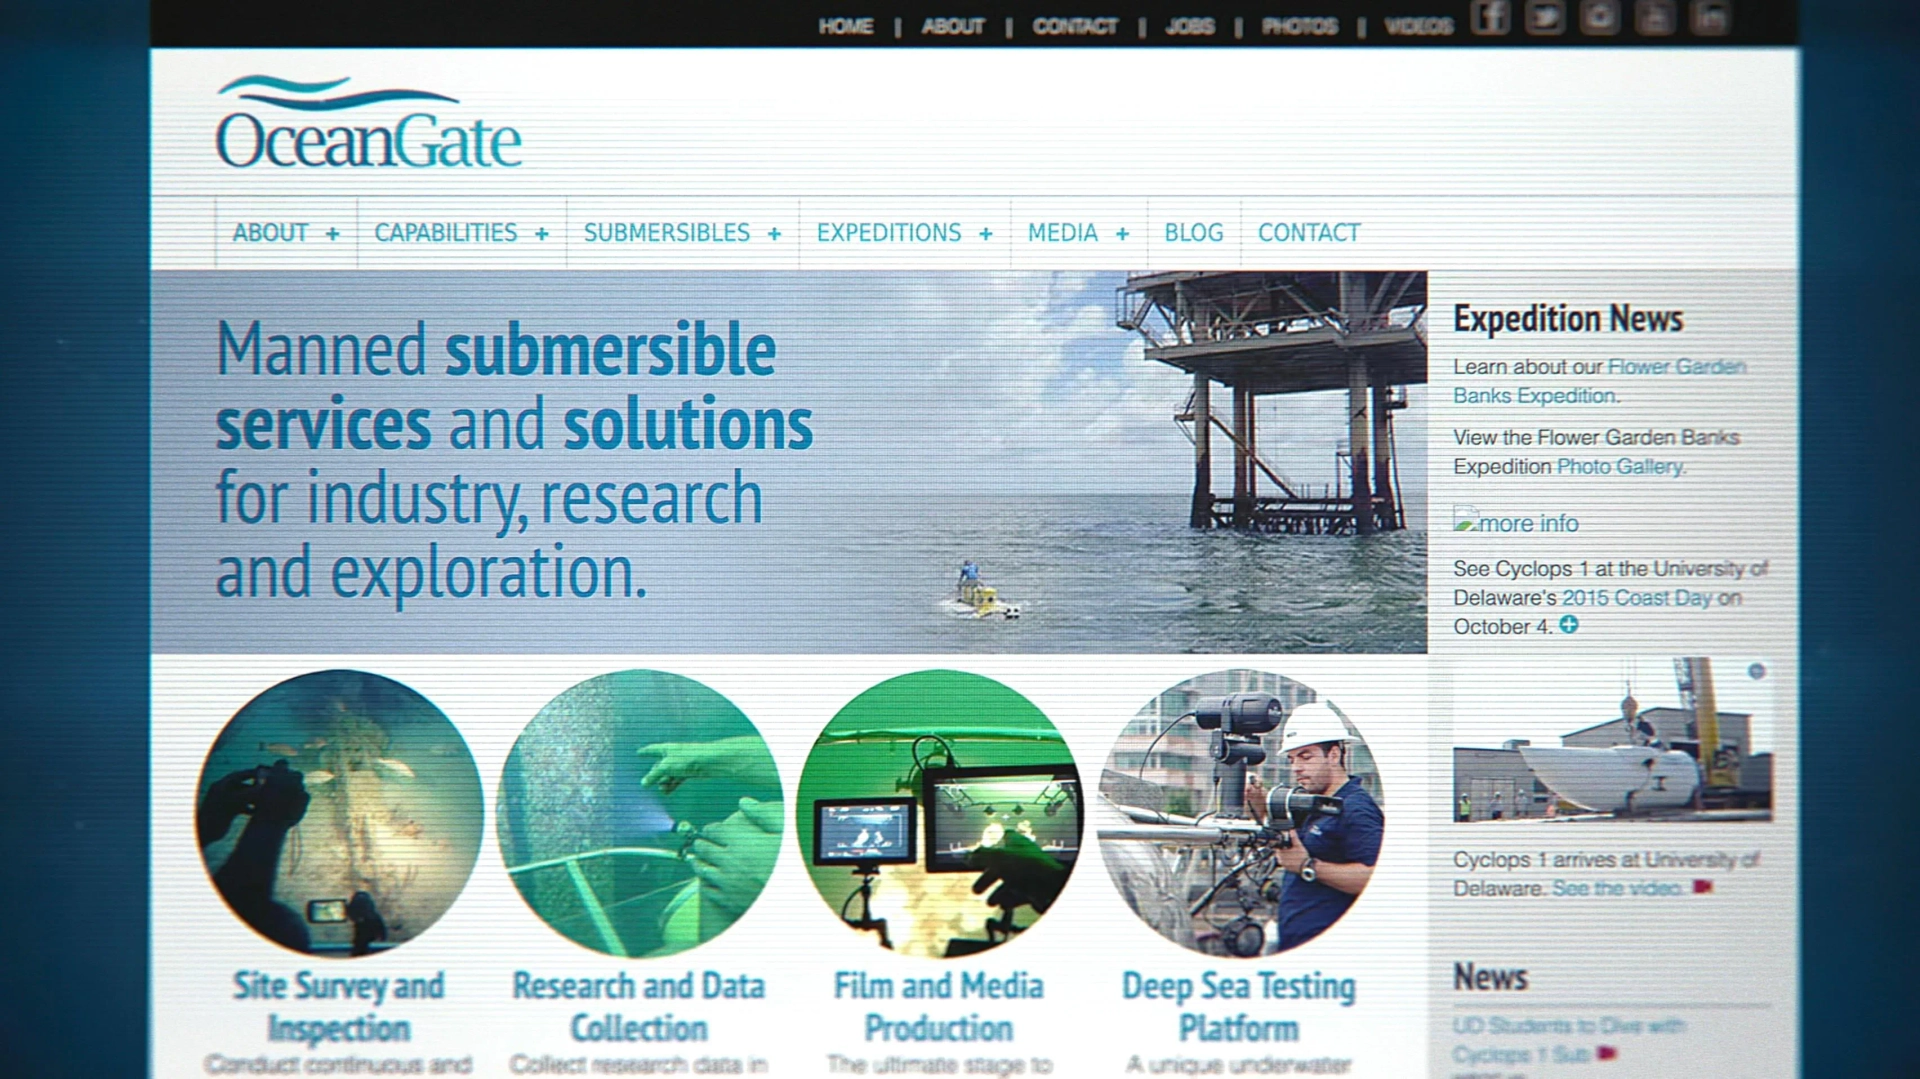Click the plus icon after October 4
The height and width of the screenshot is (1079, 1920).
(x=1569, y=625)
